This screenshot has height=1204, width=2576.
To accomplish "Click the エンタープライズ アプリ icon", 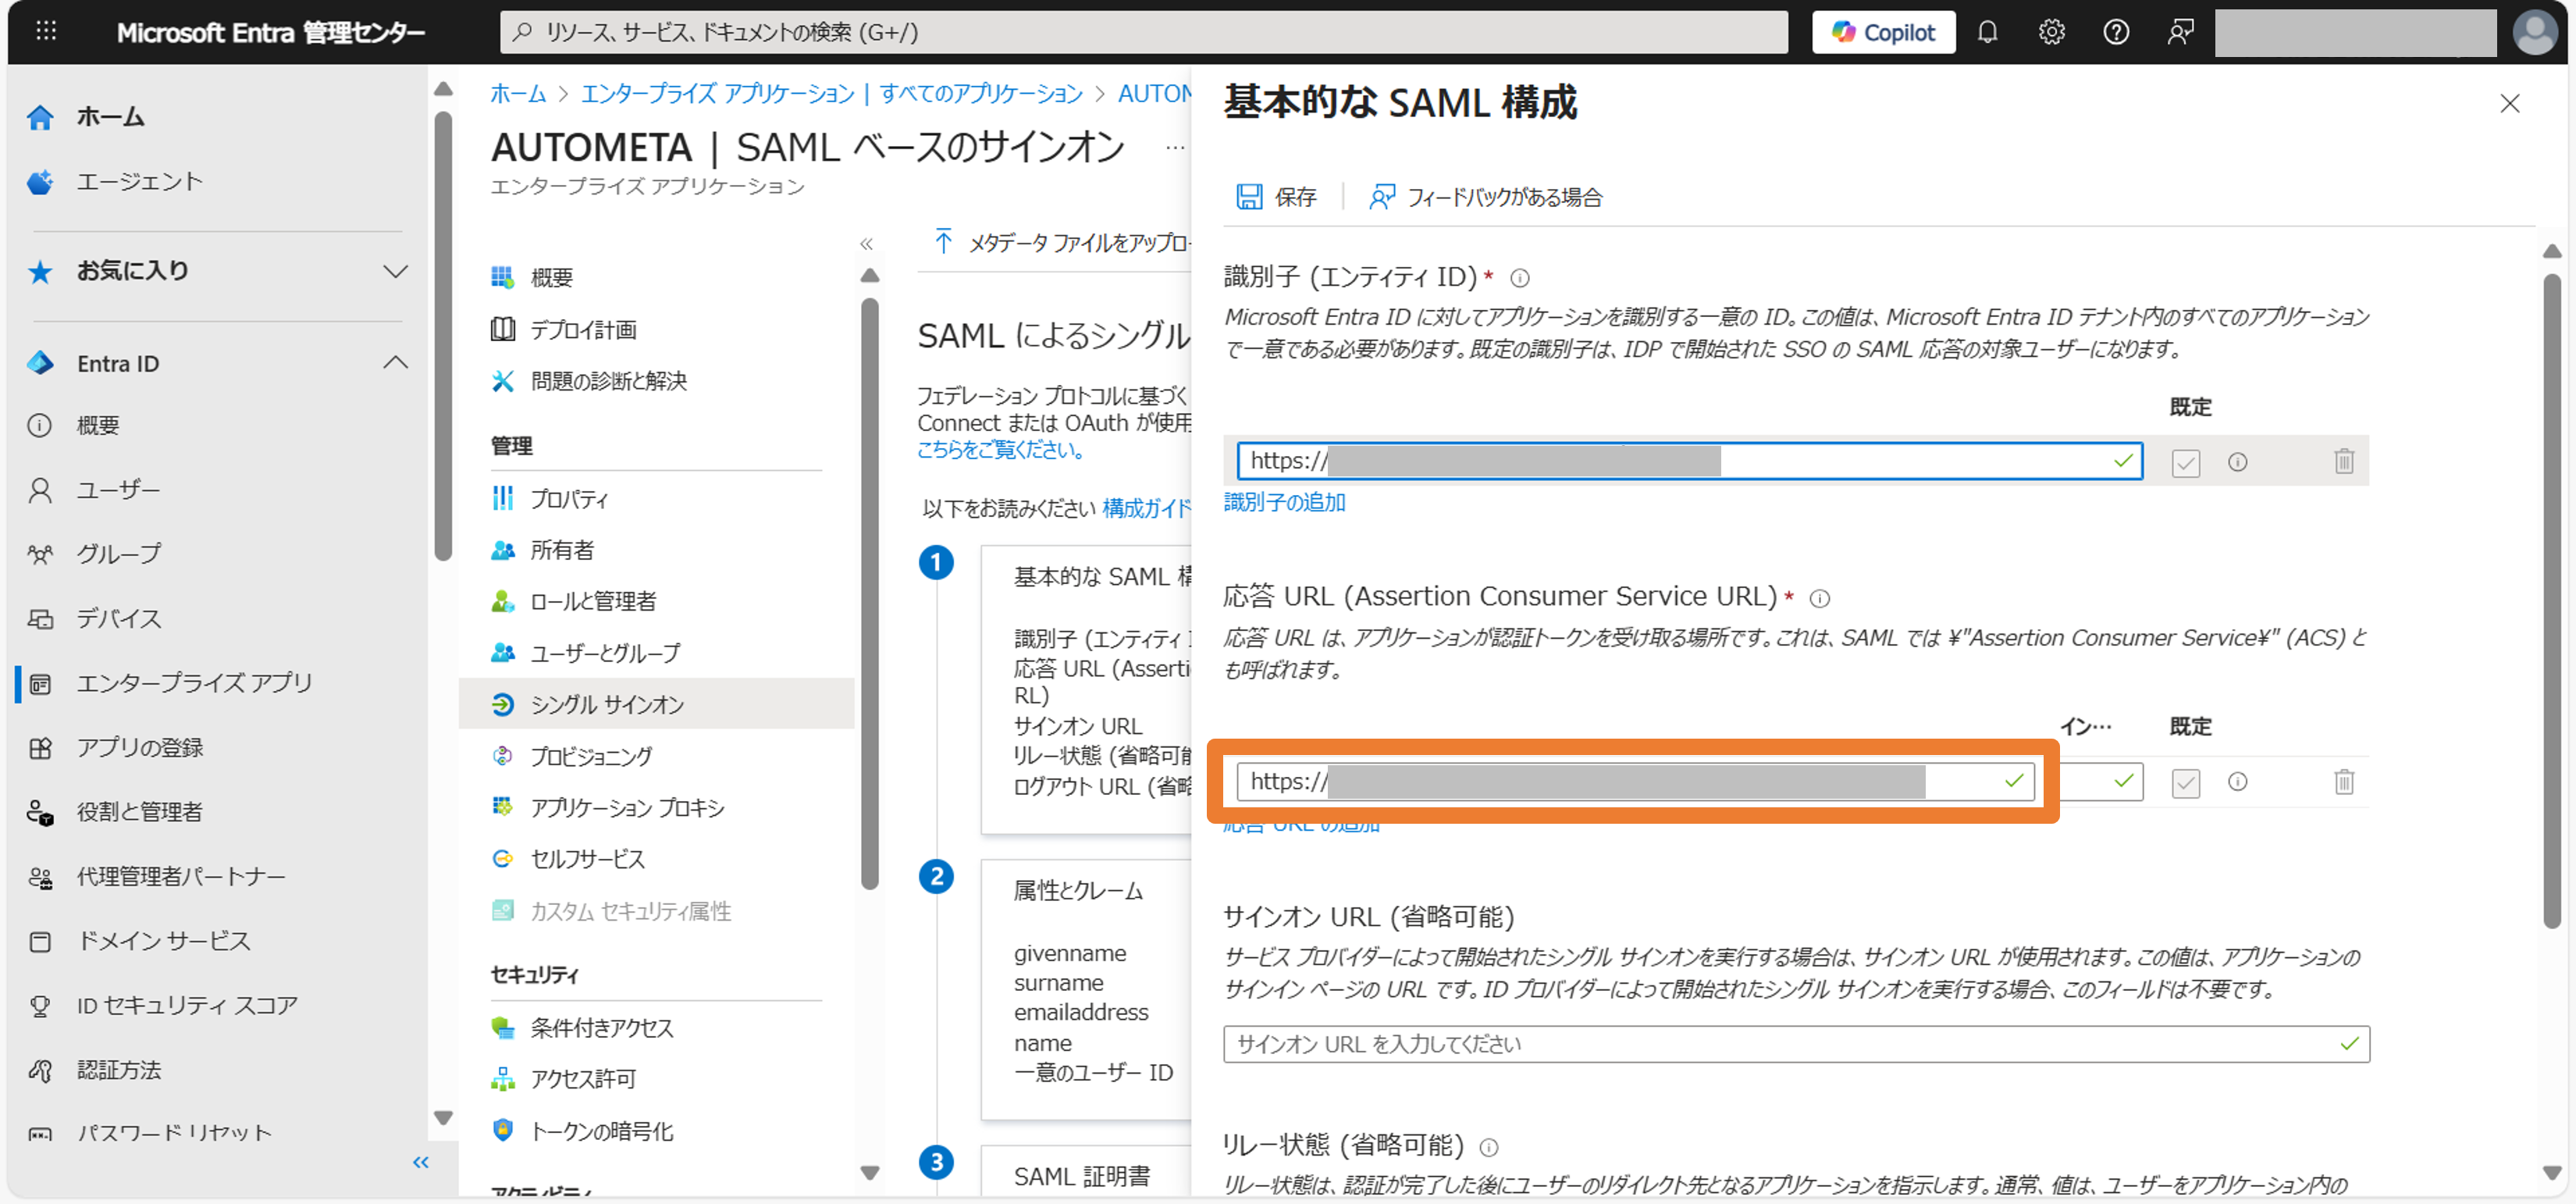I will pos(40,684).
